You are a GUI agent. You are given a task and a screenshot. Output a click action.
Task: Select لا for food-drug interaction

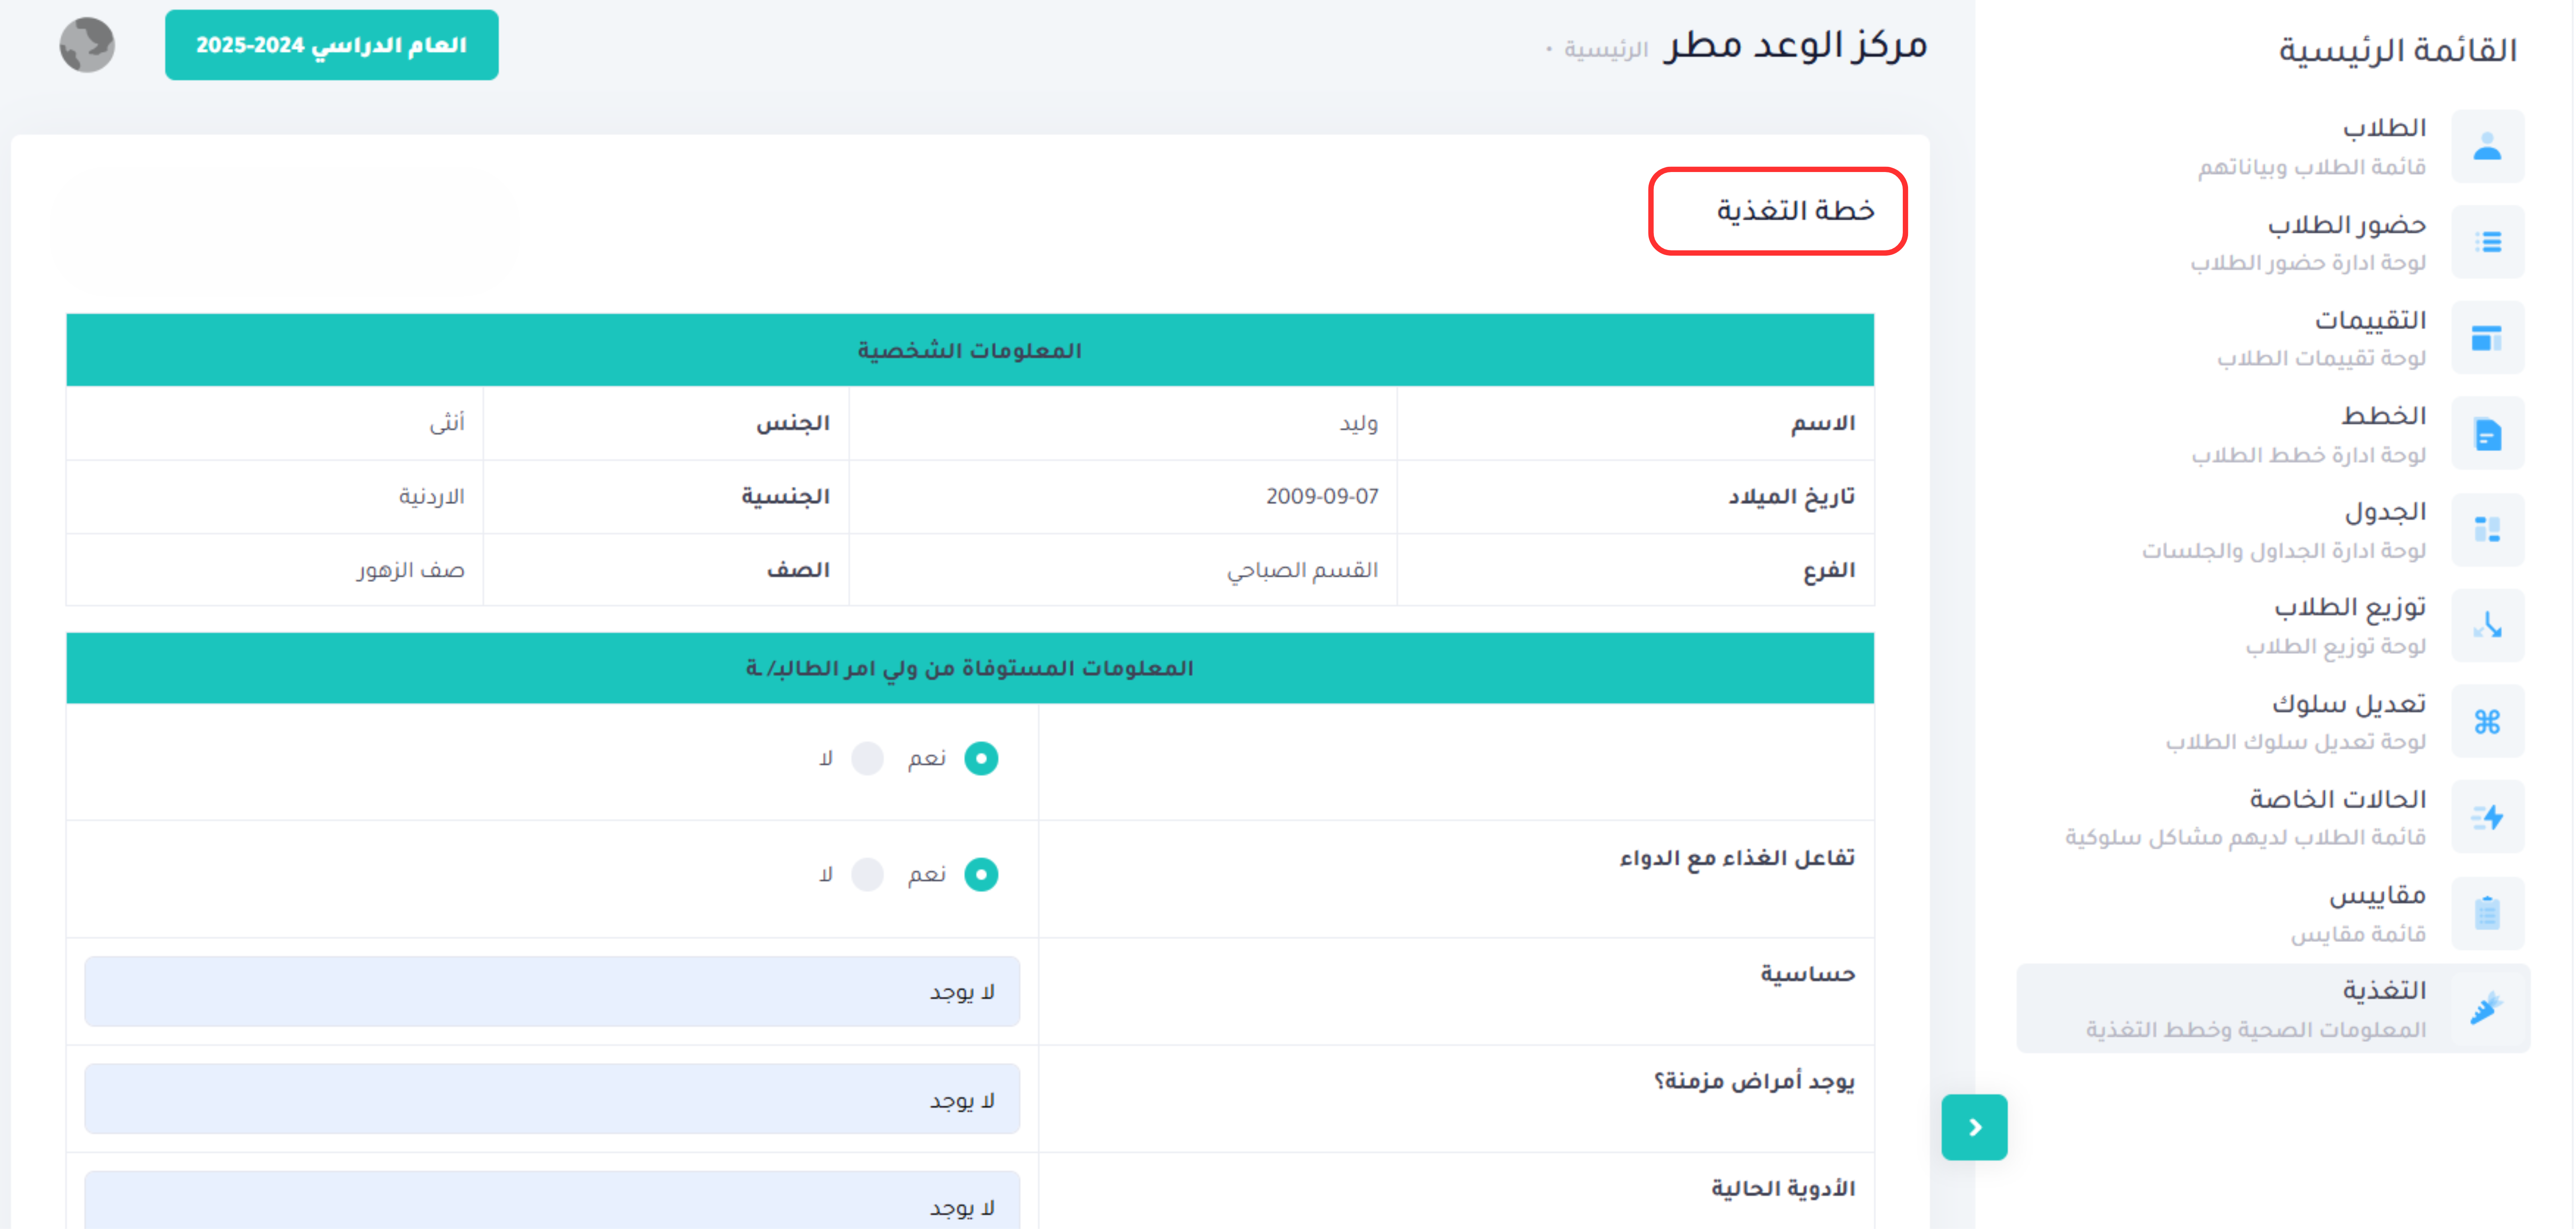click(x=867, y=875)
